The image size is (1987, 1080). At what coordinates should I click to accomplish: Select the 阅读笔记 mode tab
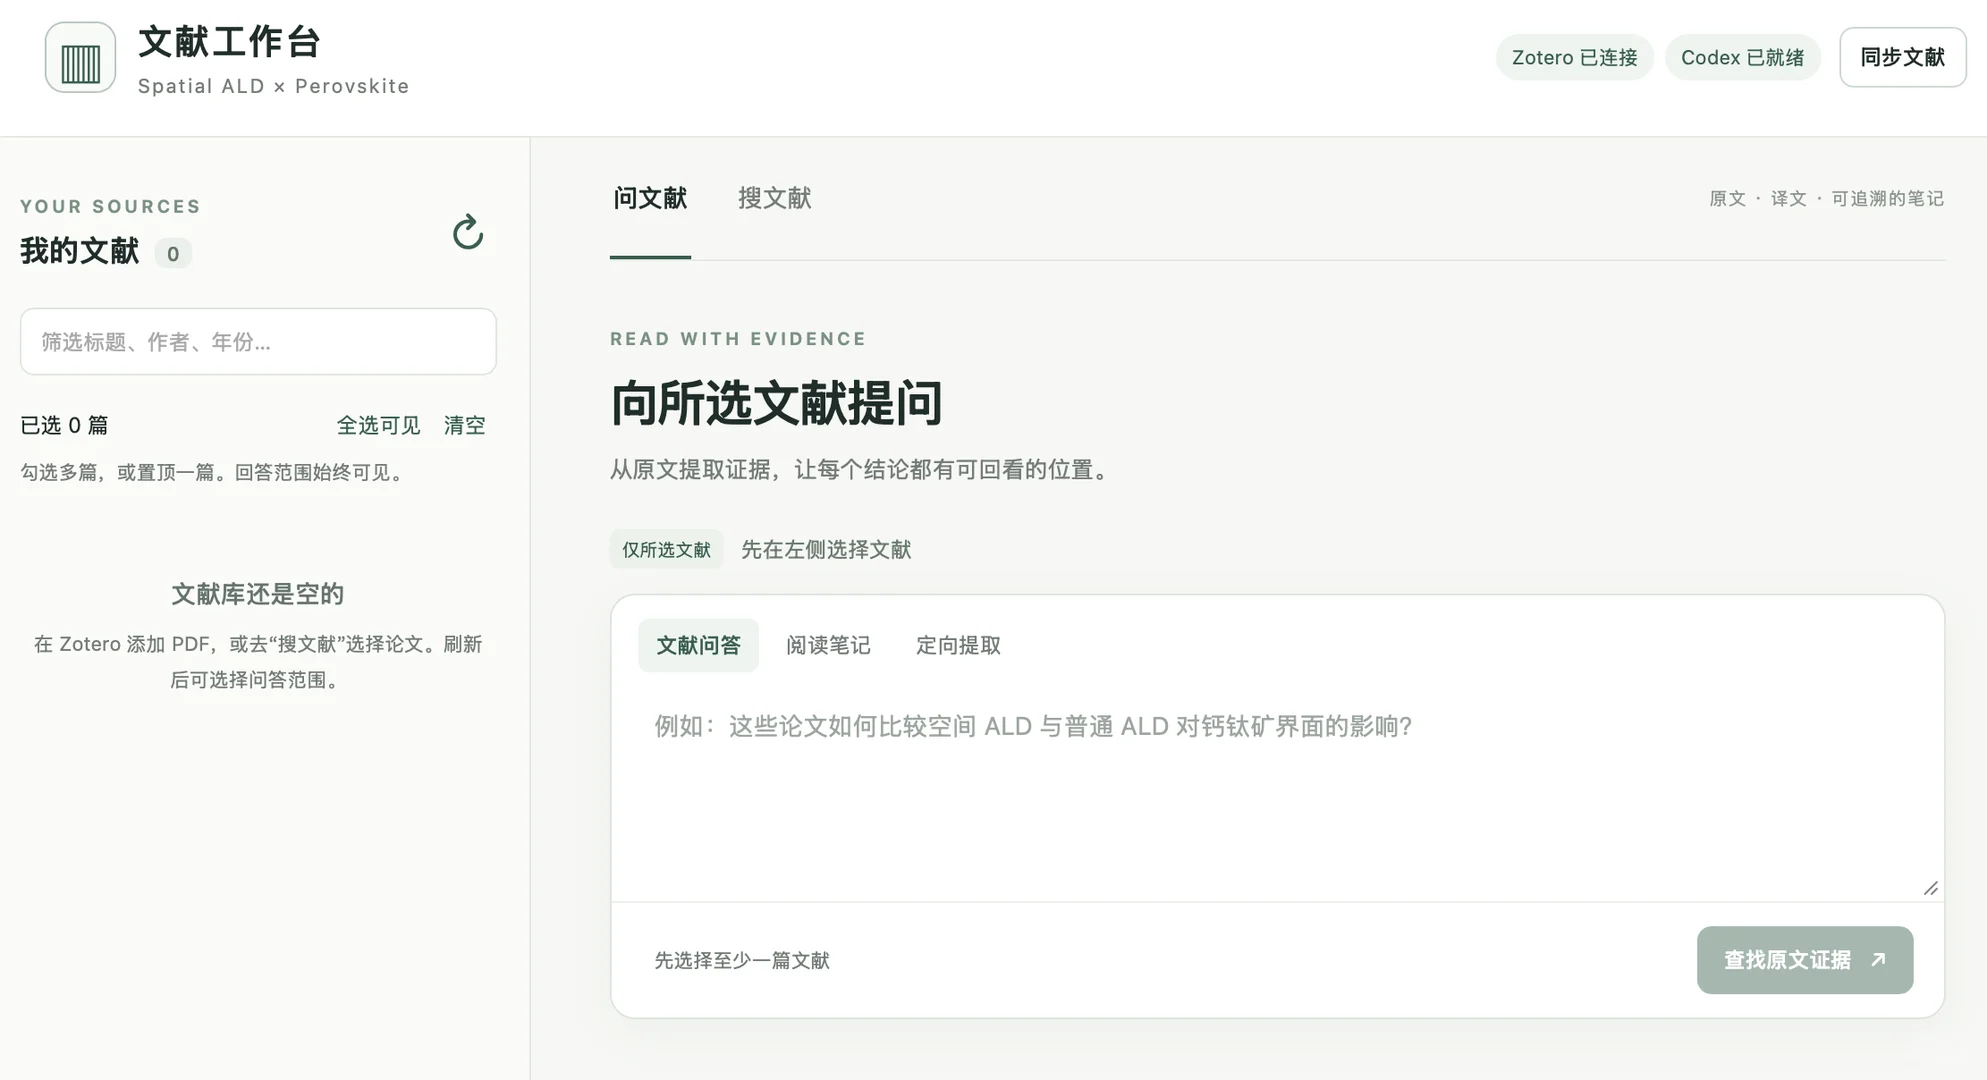[x=828, y=645]
